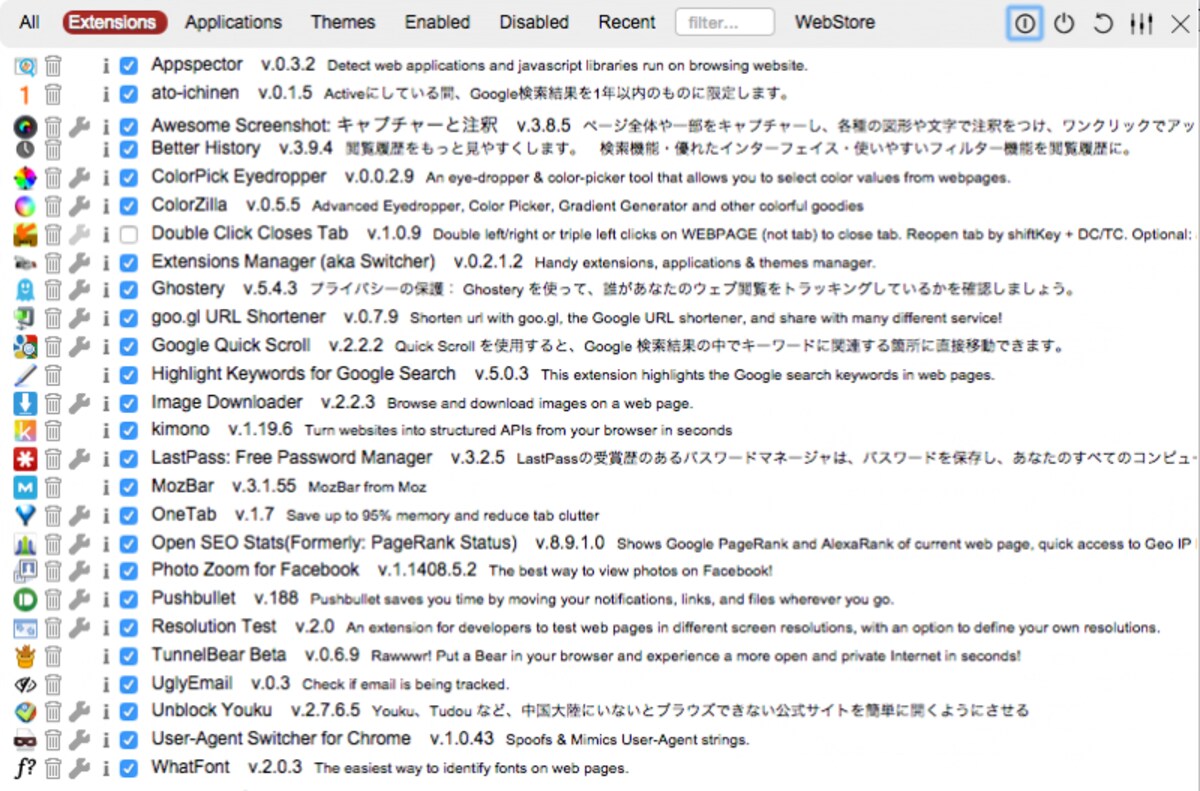This screenshot has width=1200, height=791.
Task: Click the LastPass red asterisk icon
Action: (x=25, y=459)
